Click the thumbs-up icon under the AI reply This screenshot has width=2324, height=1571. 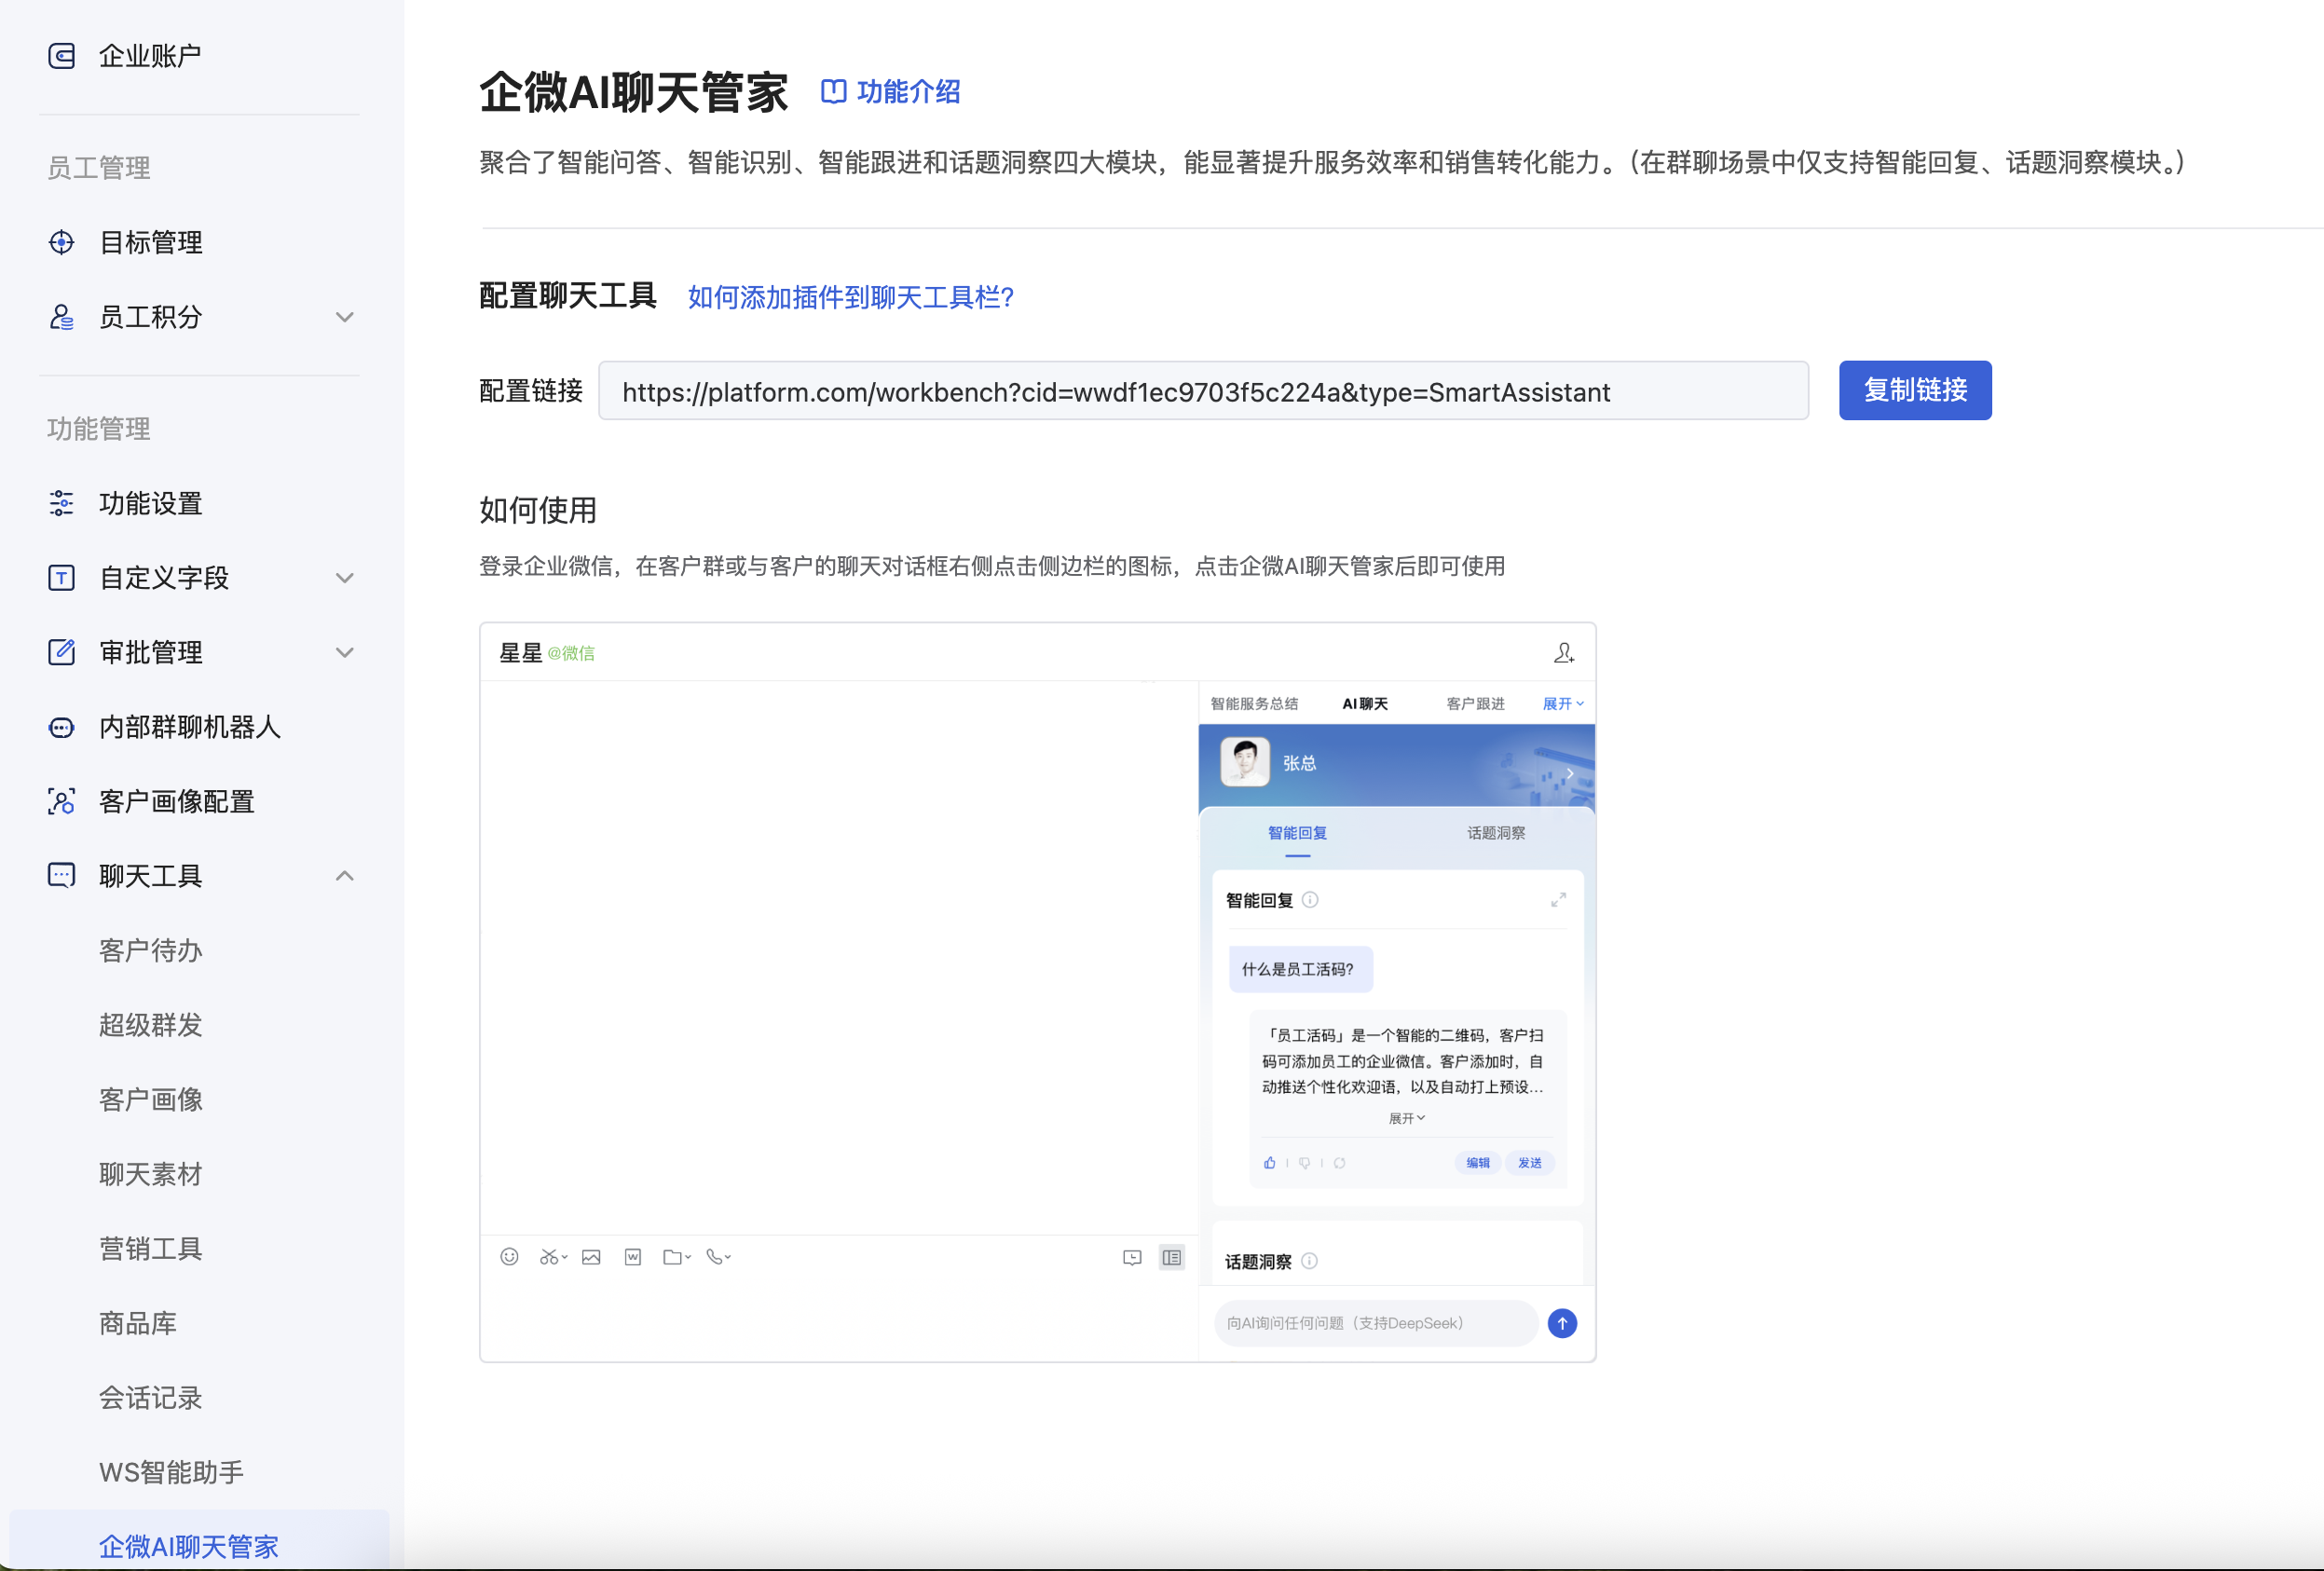tap(1270, 1163)
